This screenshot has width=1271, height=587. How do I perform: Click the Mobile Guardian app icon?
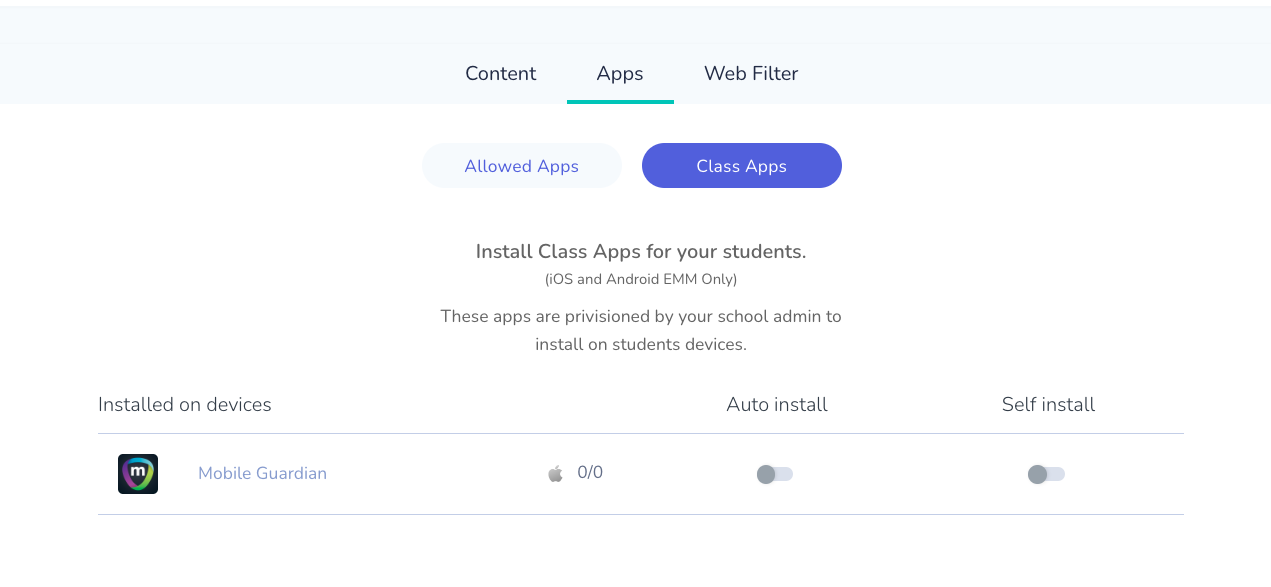[x=138, y=474]
